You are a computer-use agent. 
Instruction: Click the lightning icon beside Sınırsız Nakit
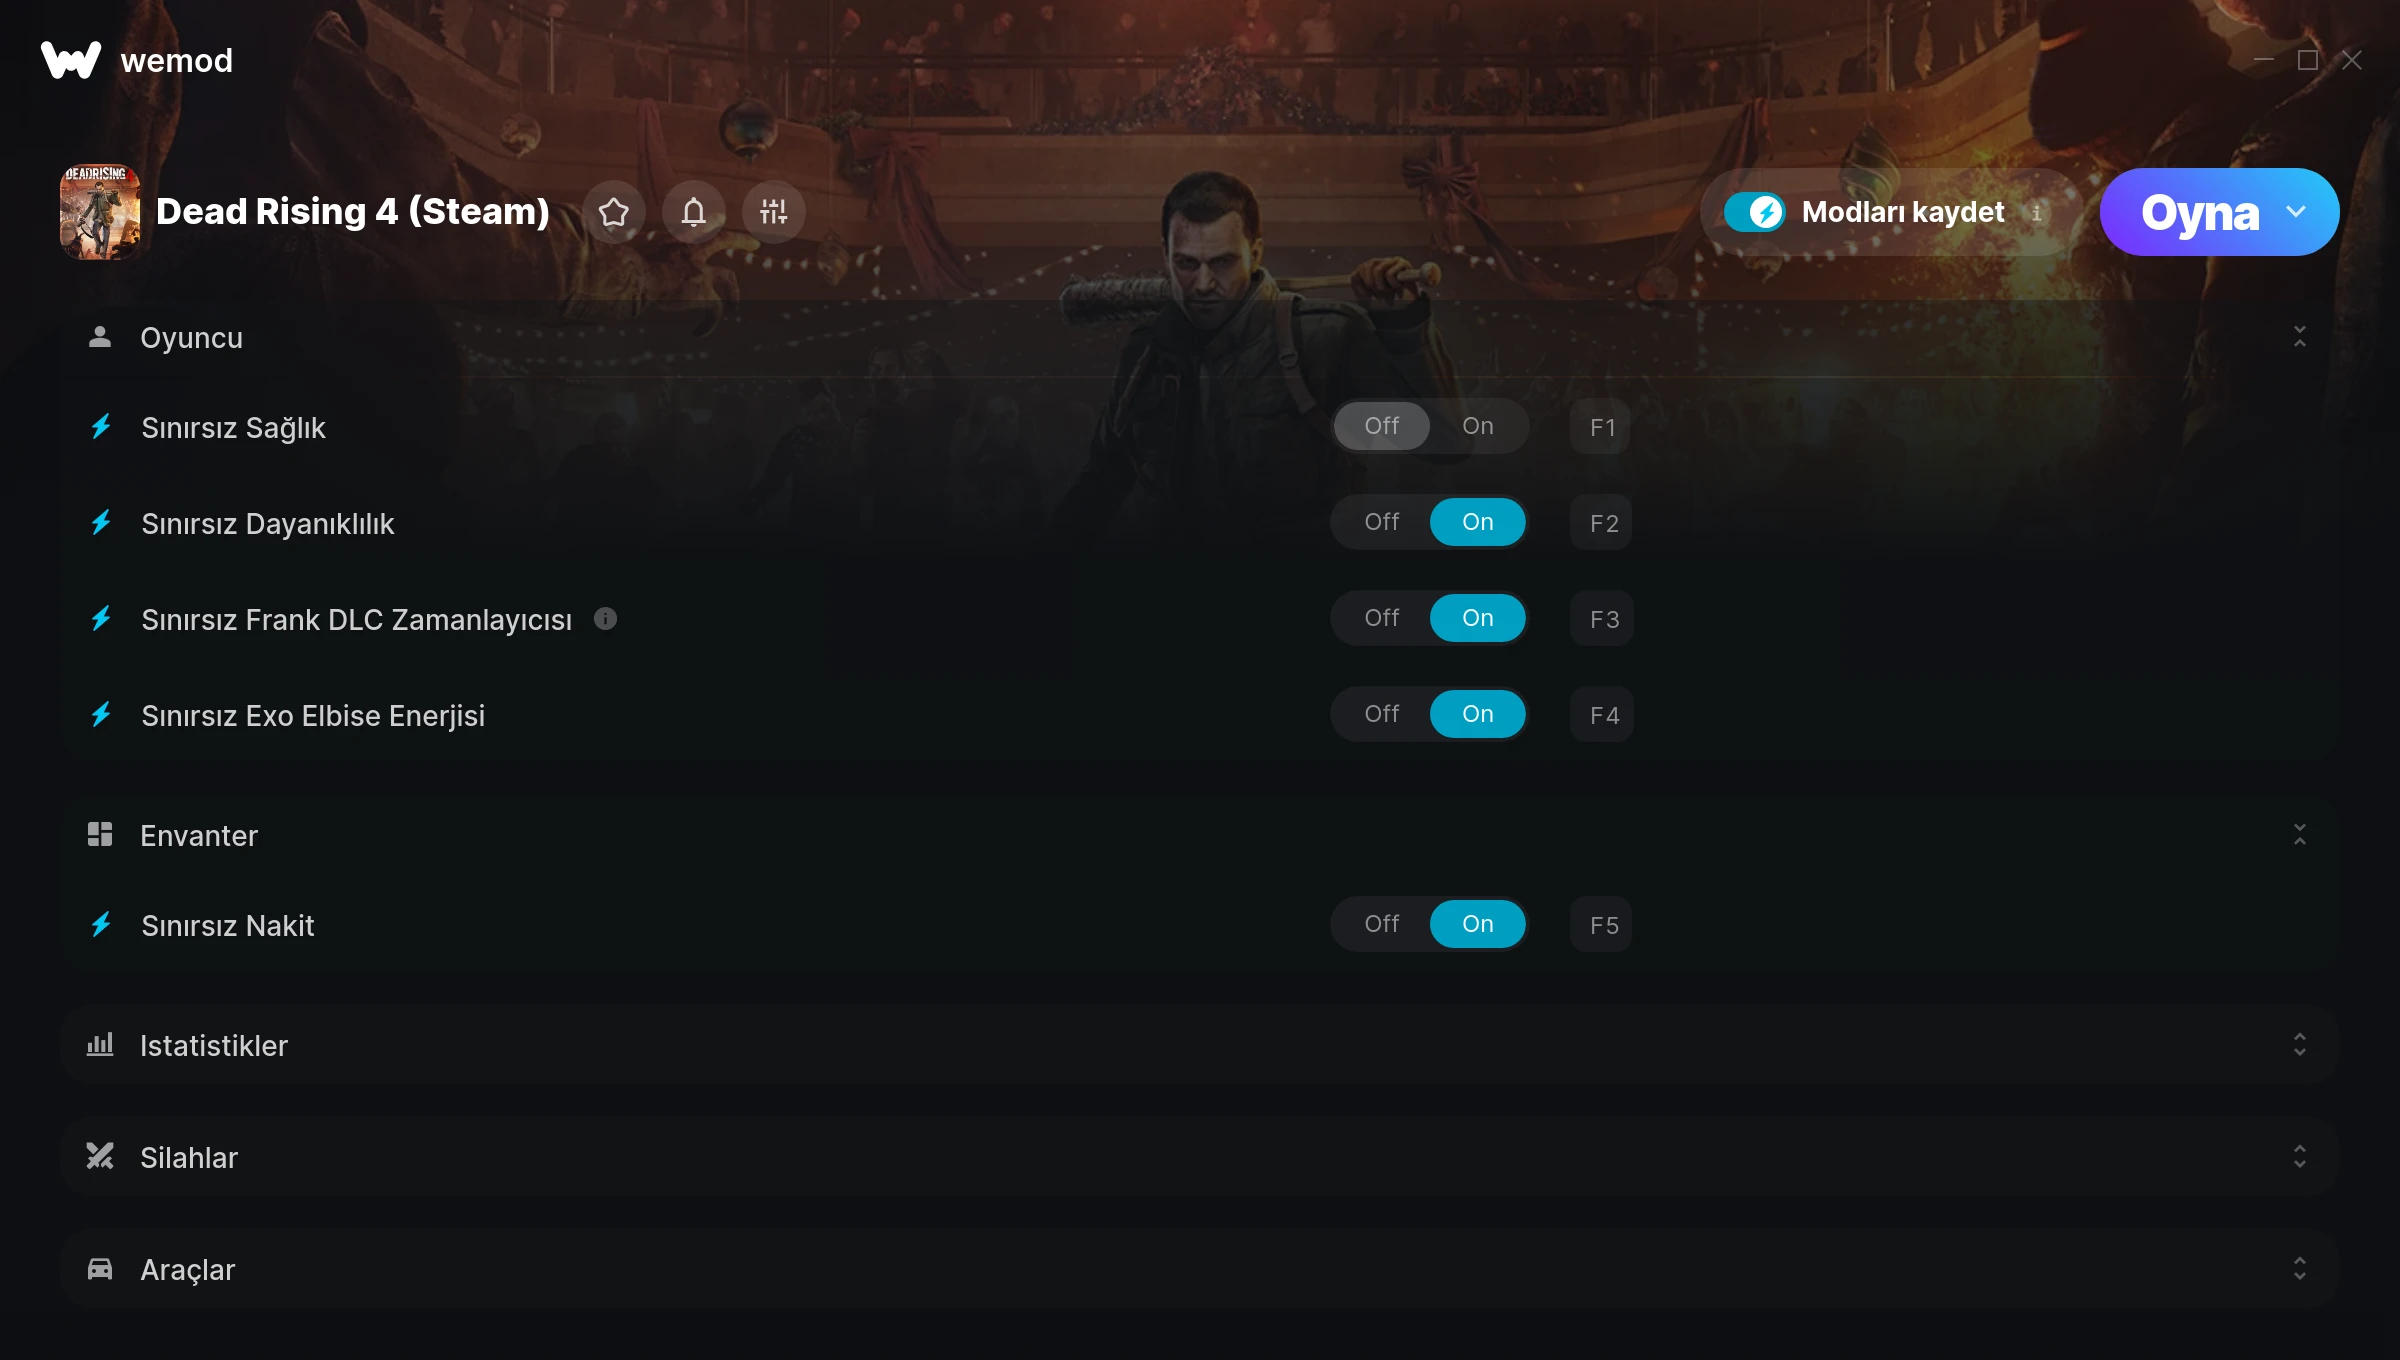coord(101,925)
